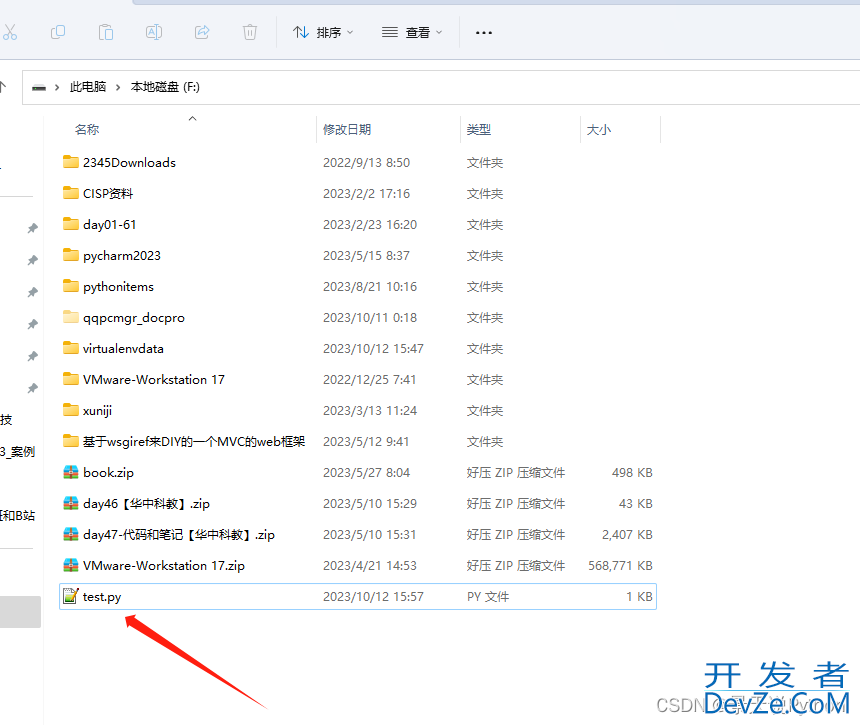Click the CISP资料 folder name
The image size is (860, 725).
[108, 194]
